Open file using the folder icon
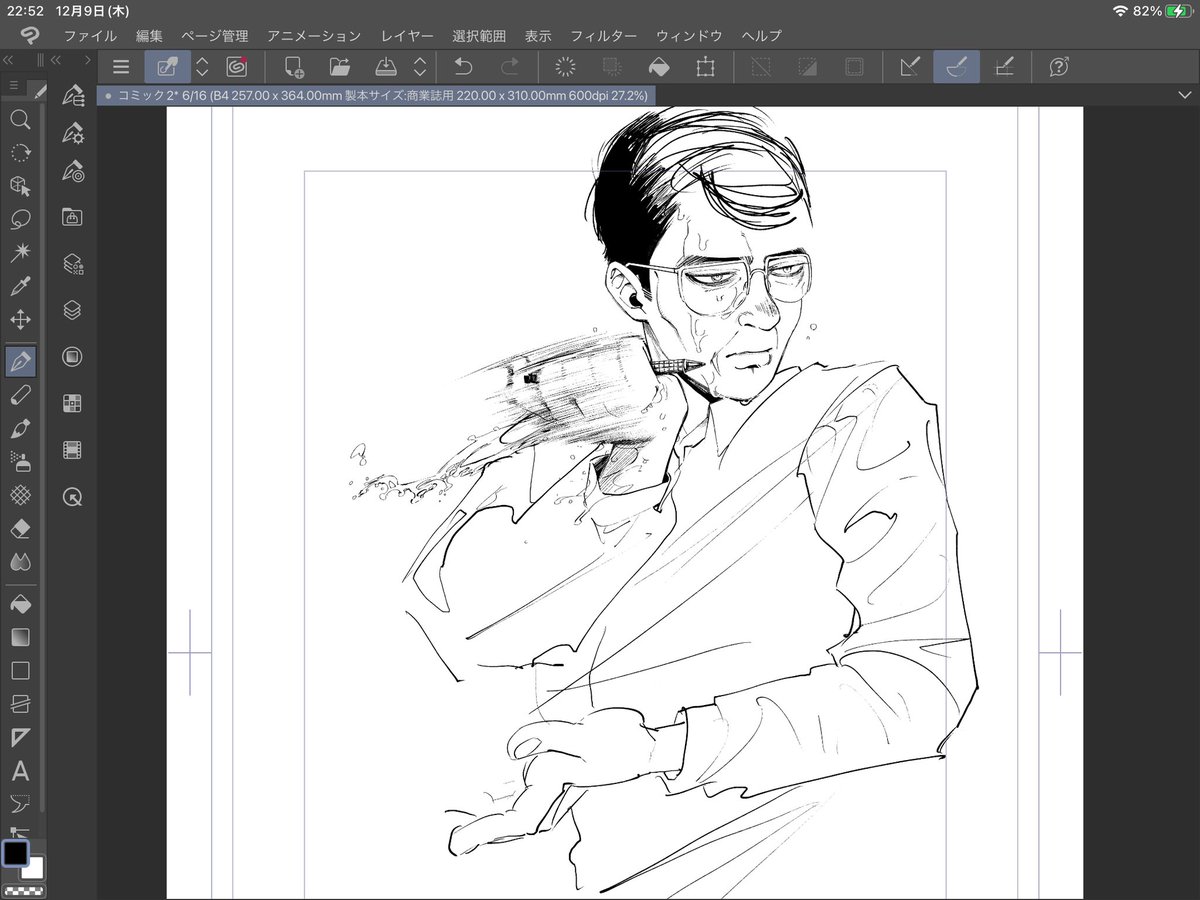The image size is (1200, 900). click(340, 67)
